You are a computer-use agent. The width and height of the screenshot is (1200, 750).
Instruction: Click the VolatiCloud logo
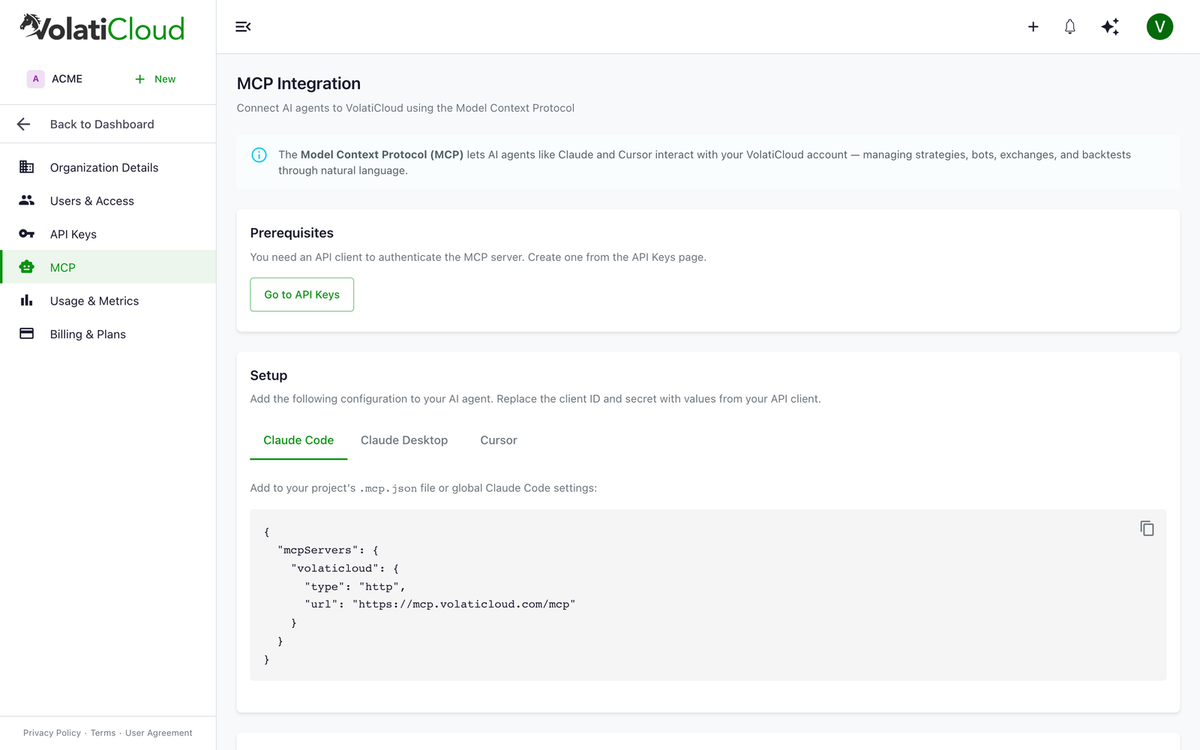coord(102,27)
